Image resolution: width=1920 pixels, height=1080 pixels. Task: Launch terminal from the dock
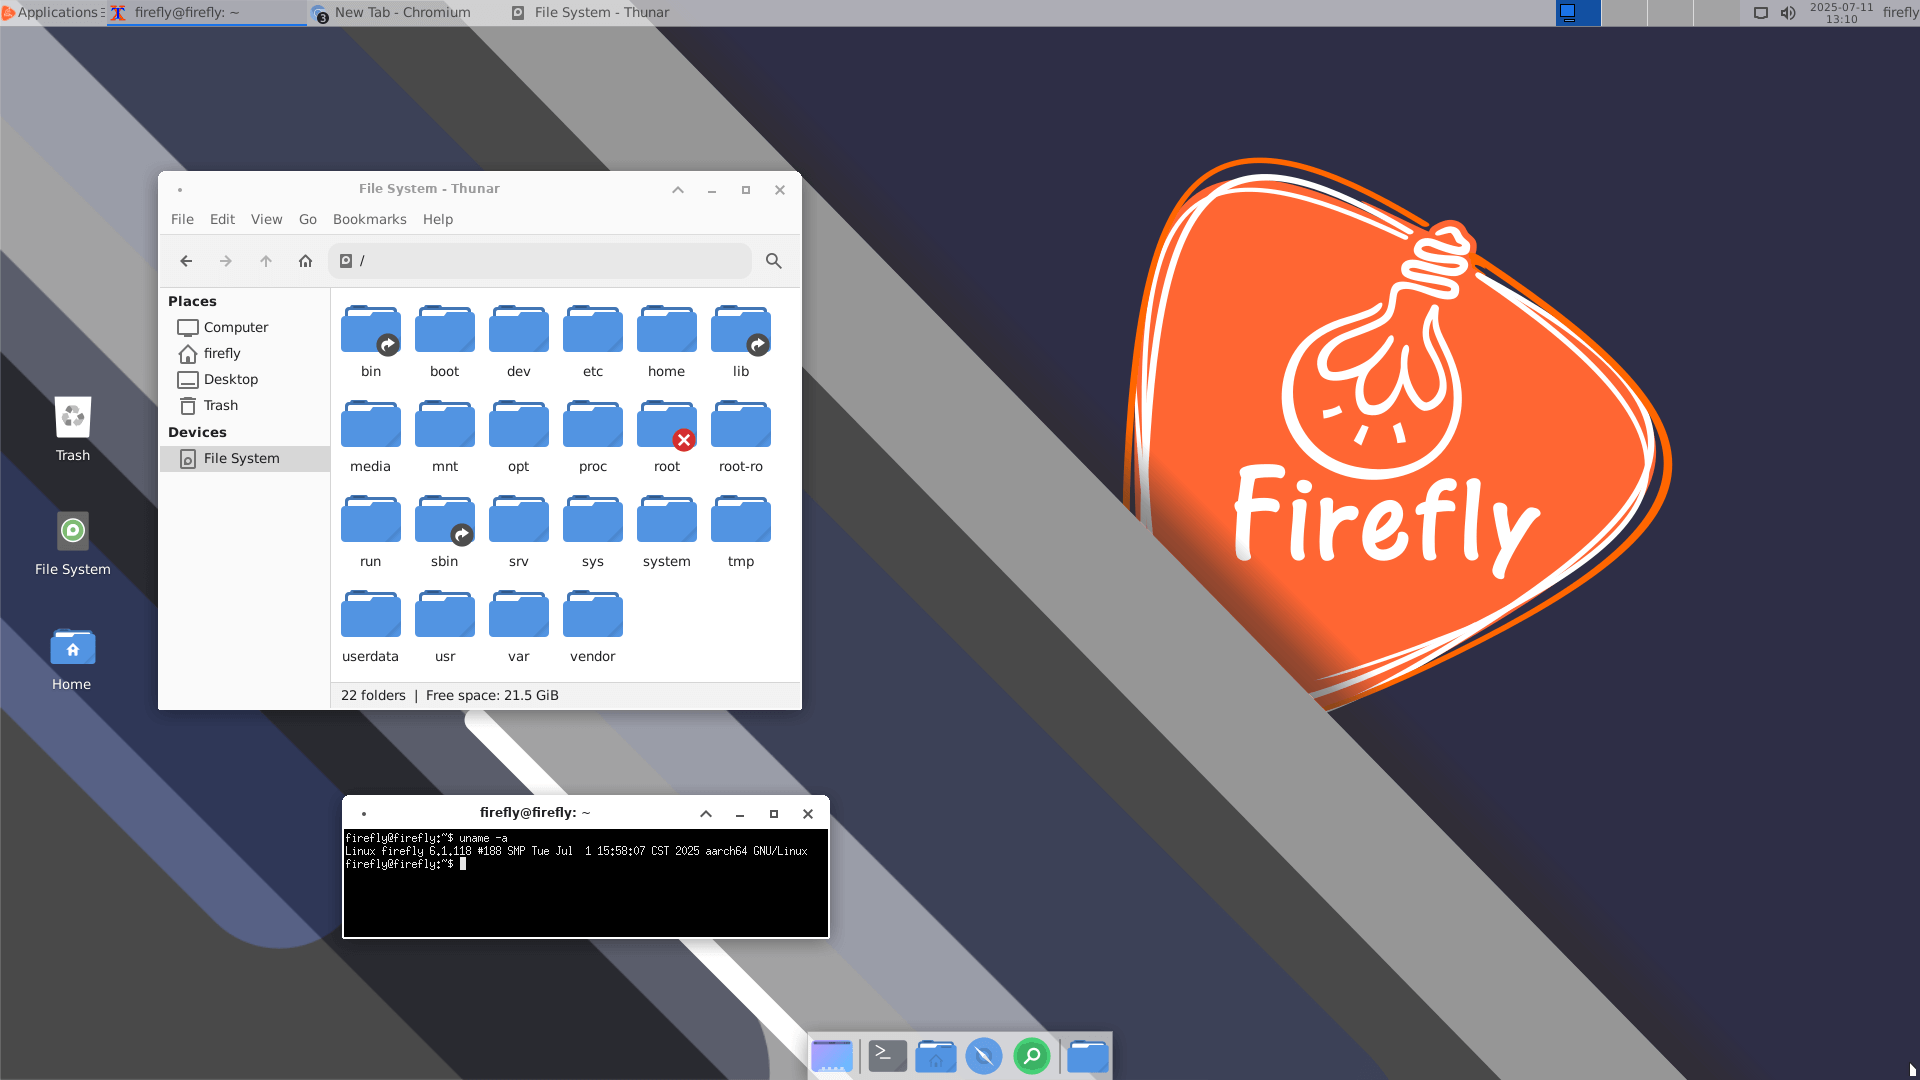(888, 1056)
